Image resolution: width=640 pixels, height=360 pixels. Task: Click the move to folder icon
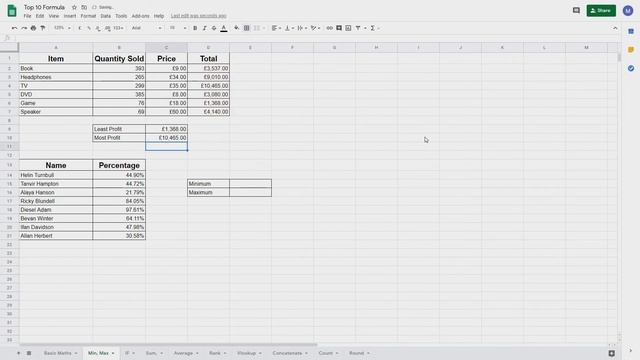84,7
